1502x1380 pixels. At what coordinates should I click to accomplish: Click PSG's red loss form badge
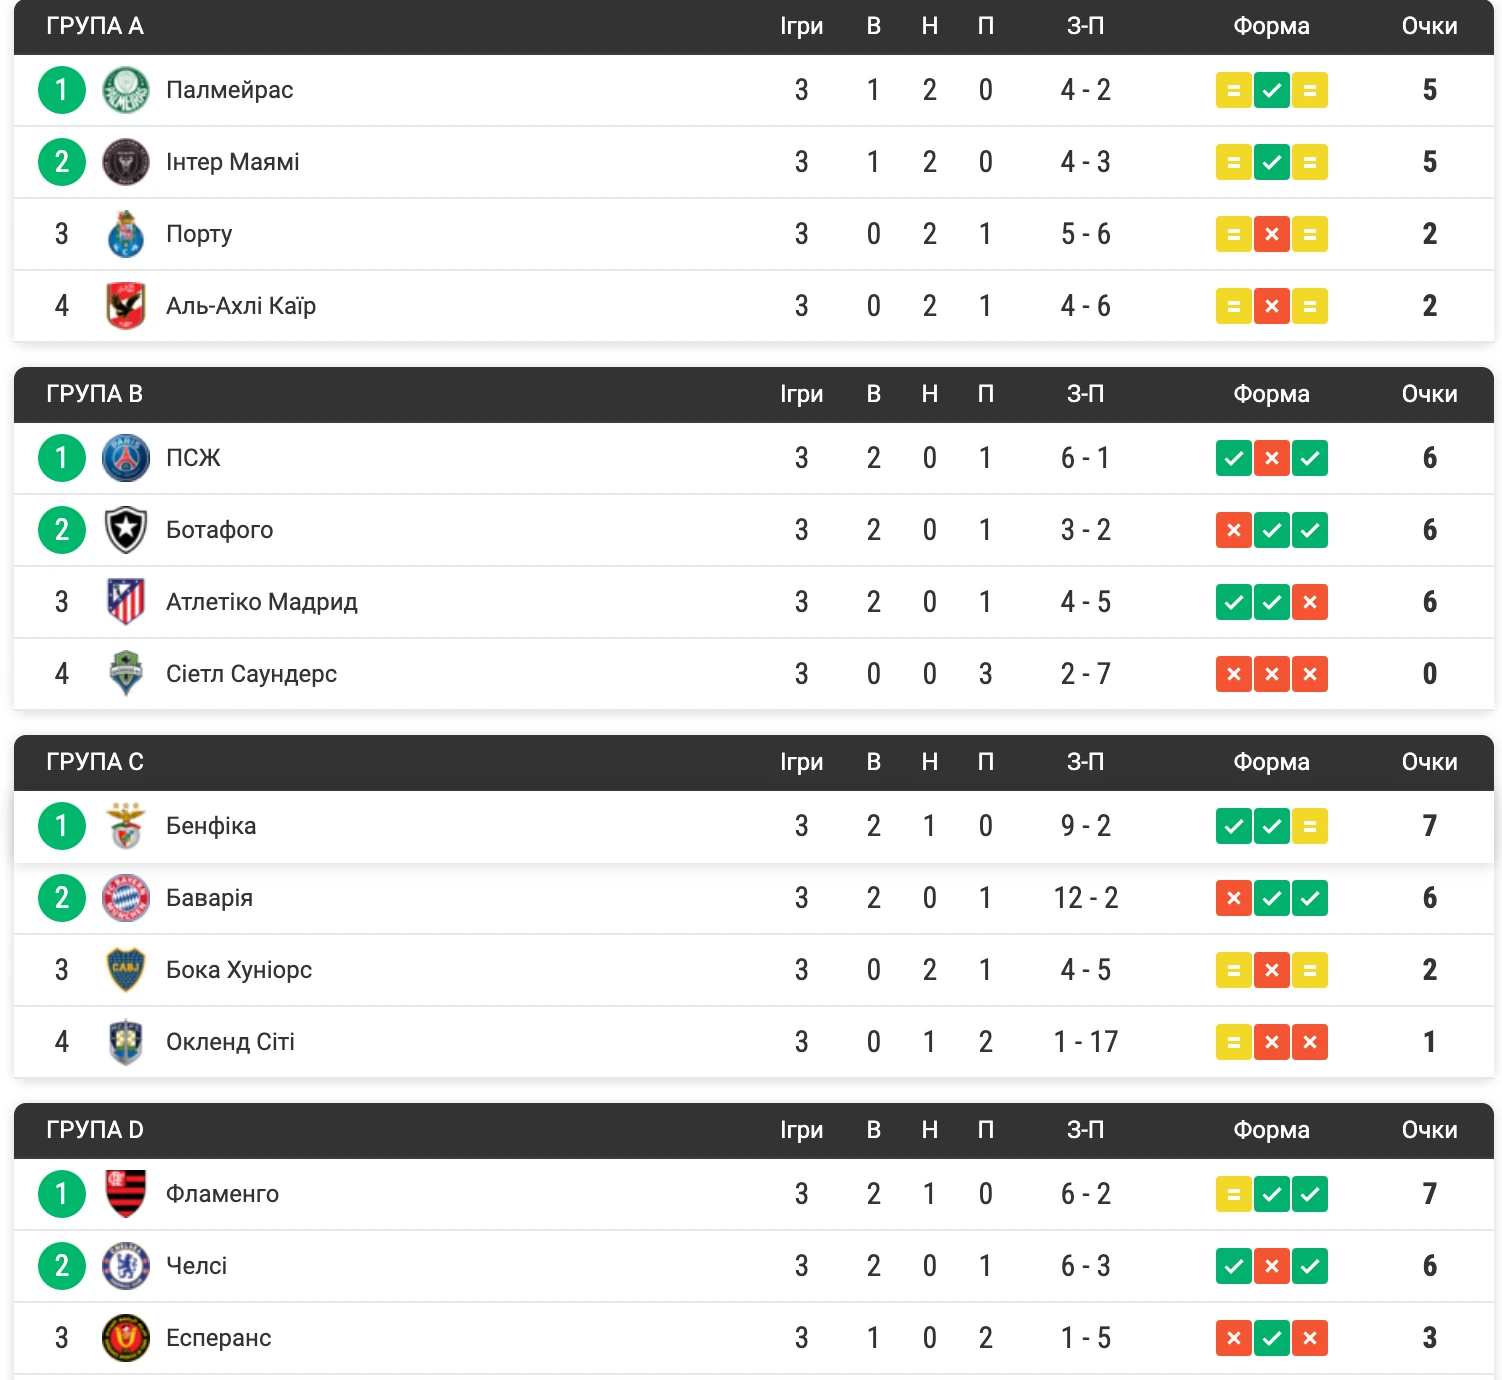pos(1272,458)
